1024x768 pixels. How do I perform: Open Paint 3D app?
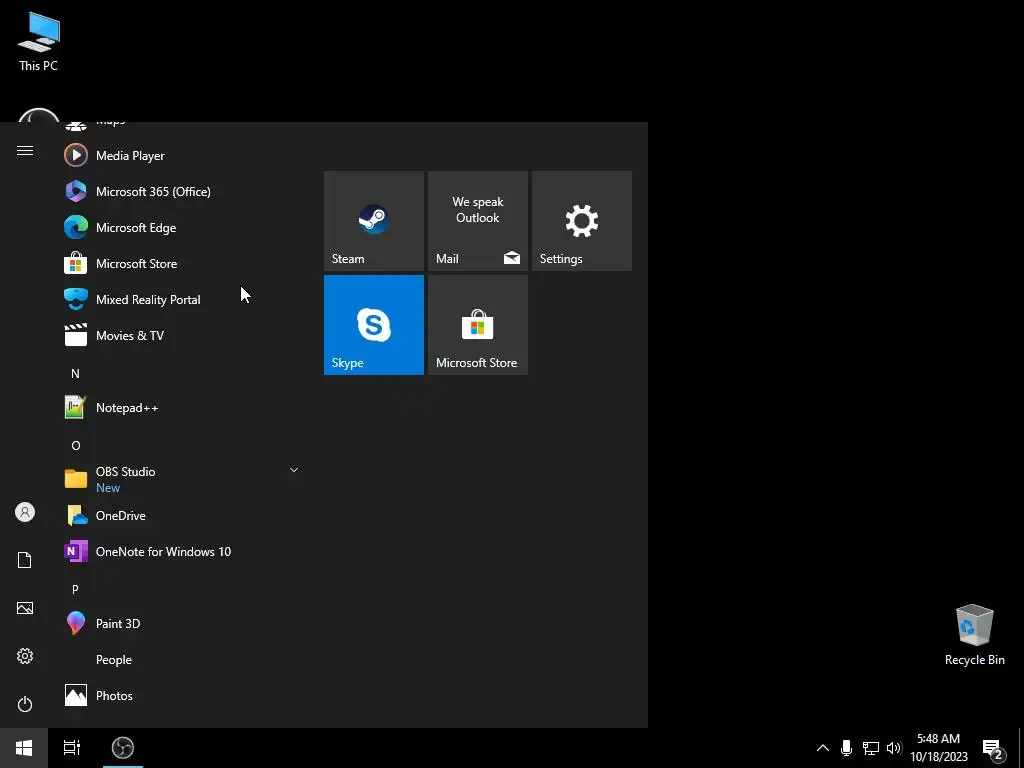click(183, 623)
